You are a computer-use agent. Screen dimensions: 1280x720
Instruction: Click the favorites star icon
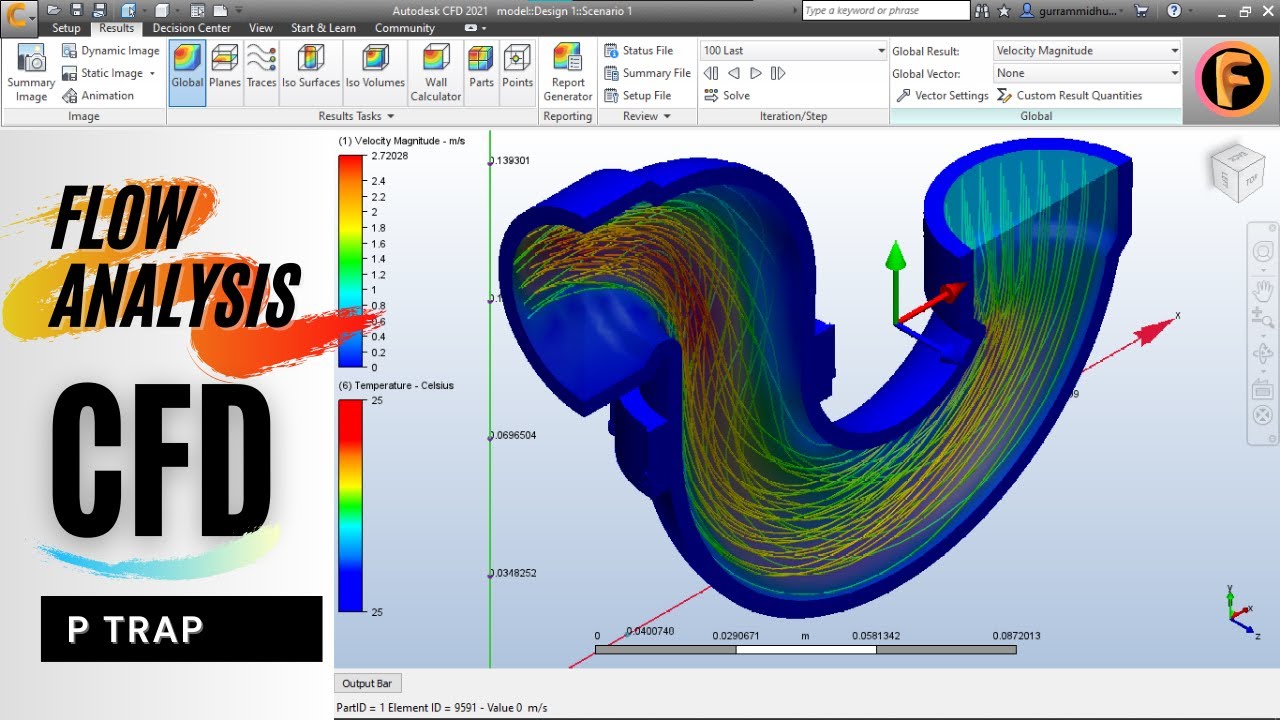pyautogui.click(x=1004, y=10)
